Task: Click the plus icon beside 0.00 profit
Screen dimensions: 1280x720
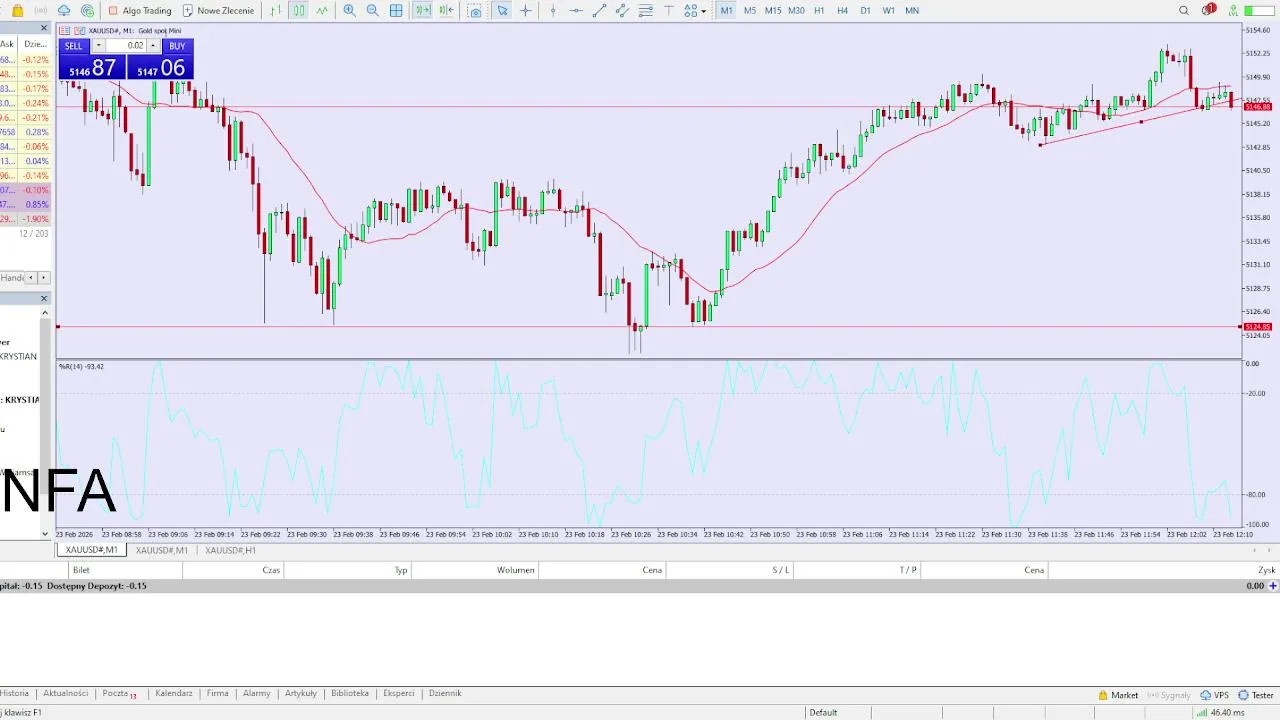Action: pyautogui.click(x=1273, y=586)
